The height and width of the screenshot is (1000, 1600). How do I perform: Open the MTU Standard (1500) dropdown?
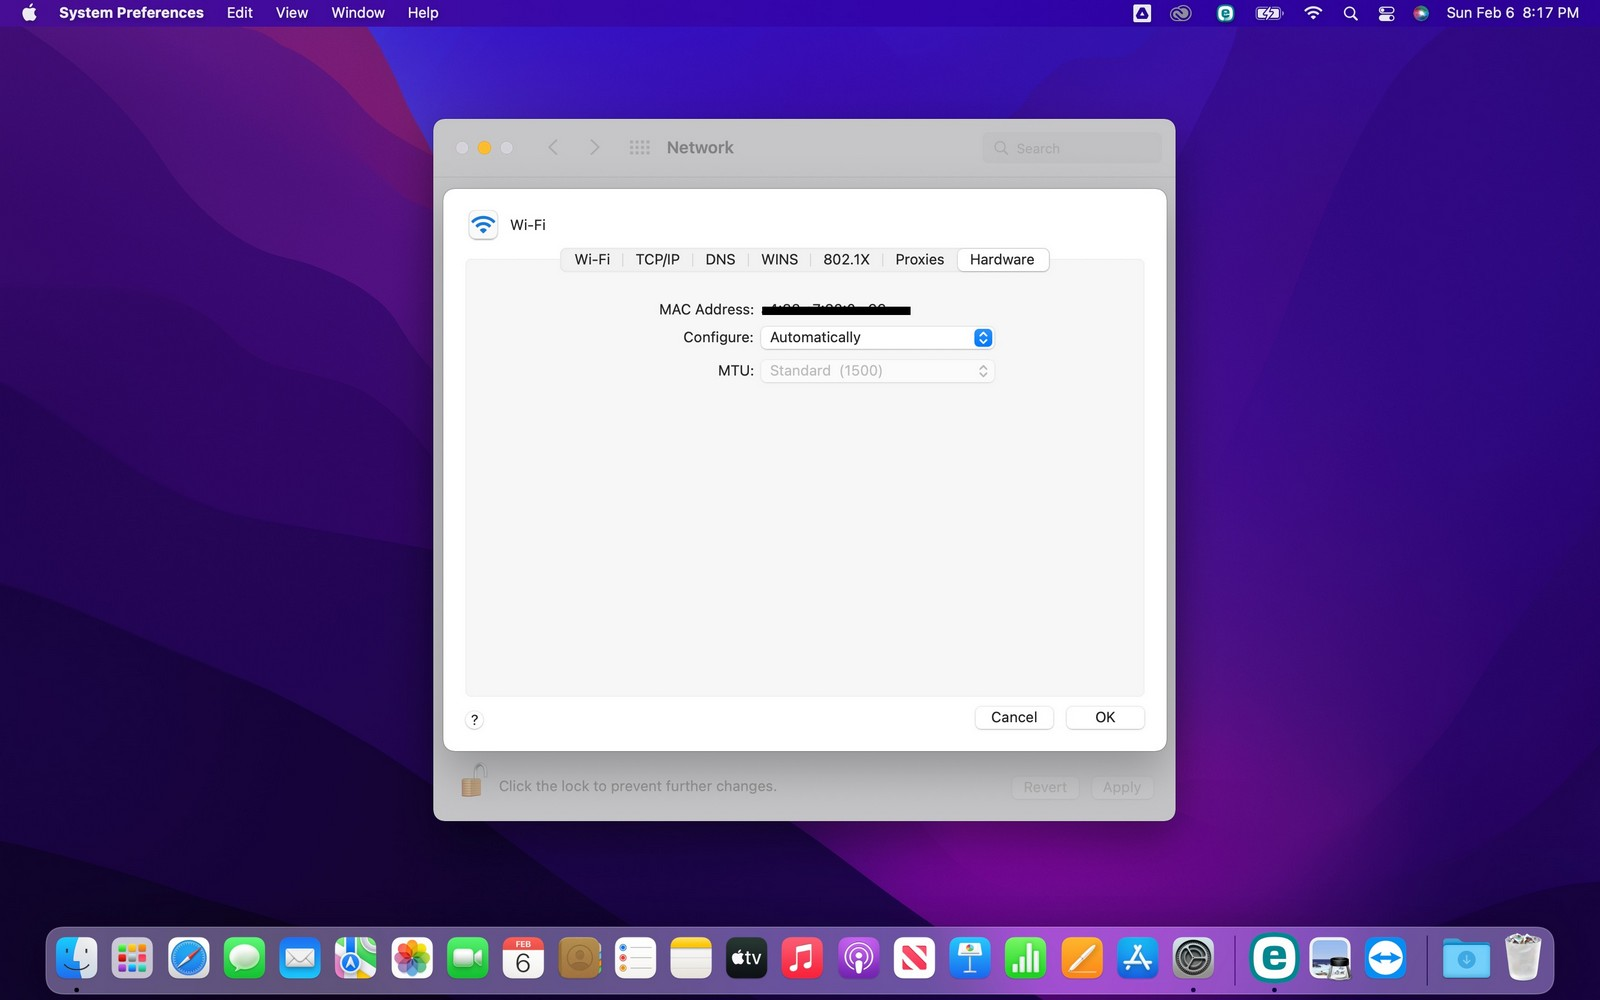[x=877, y=371]
